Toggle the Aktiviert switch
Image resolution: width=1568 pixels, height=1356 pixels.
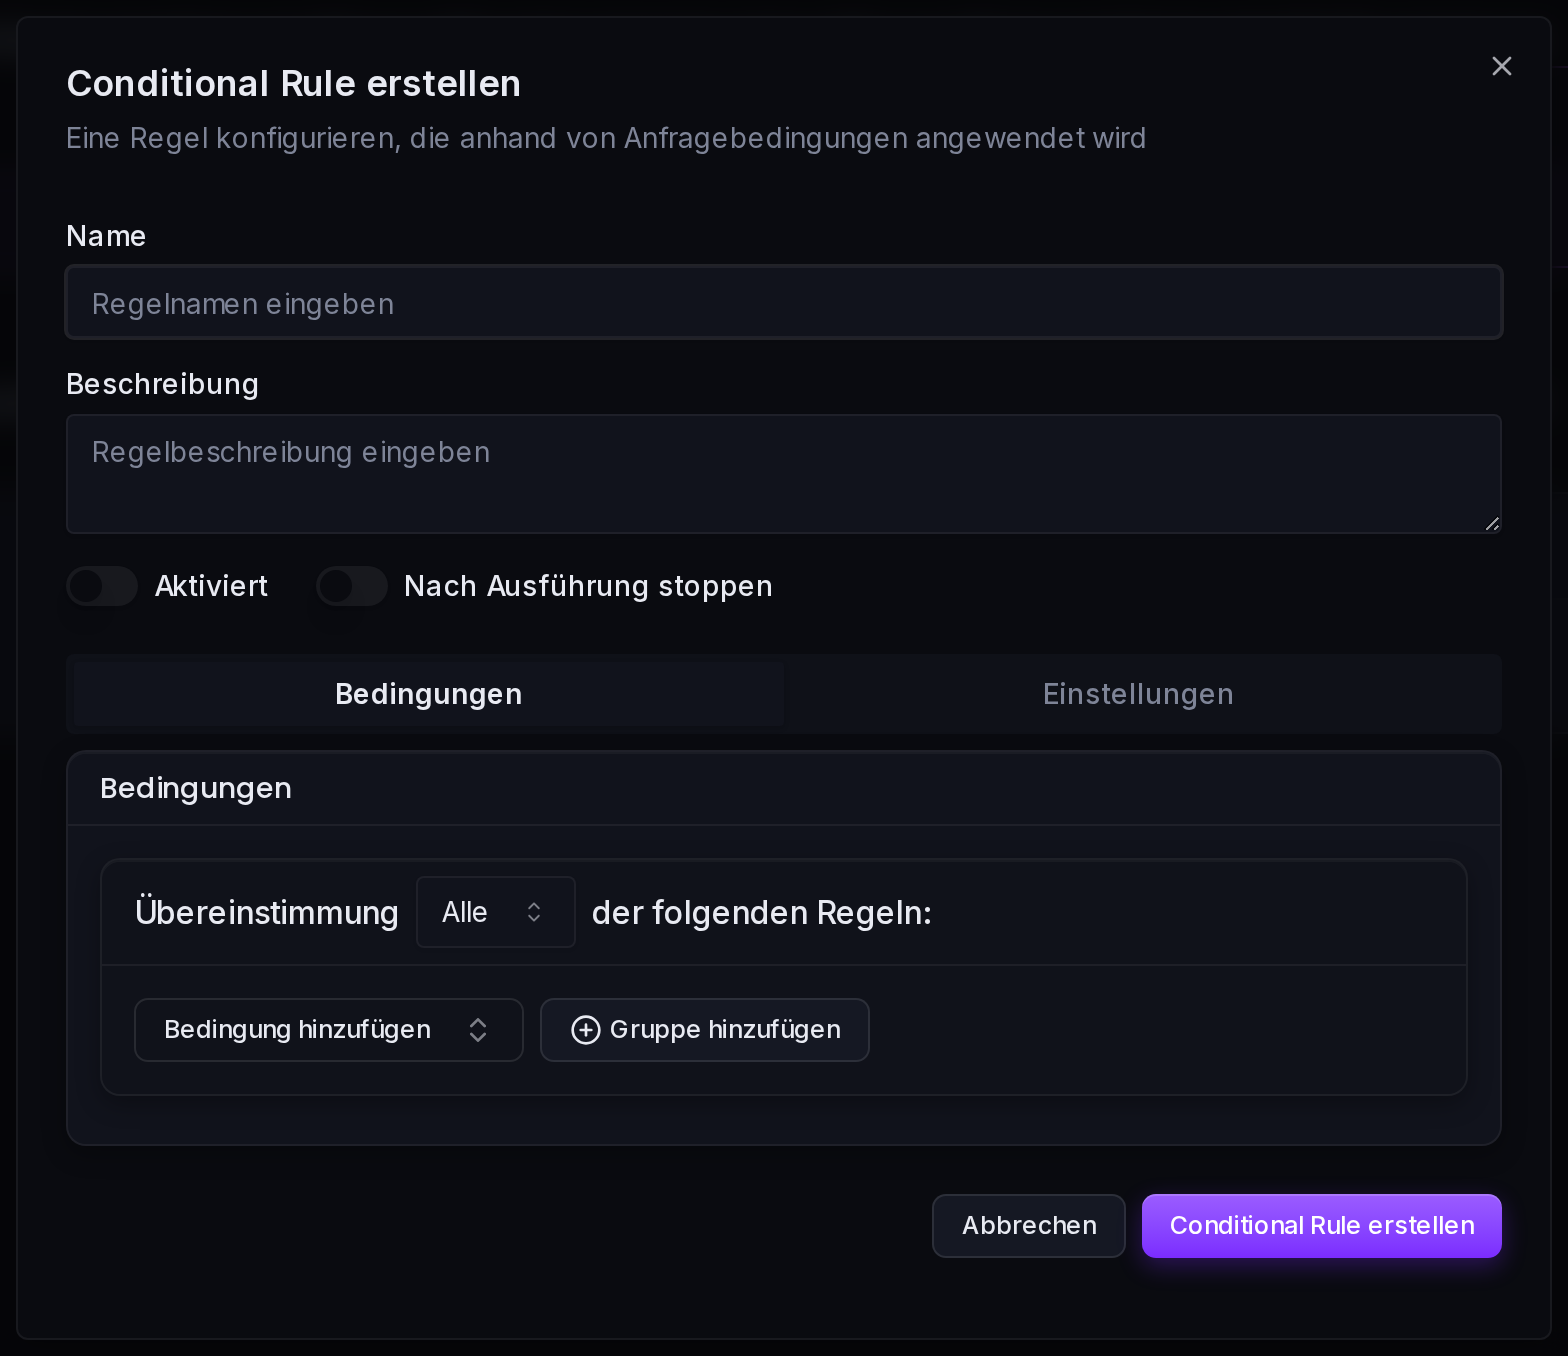[102, 586]
